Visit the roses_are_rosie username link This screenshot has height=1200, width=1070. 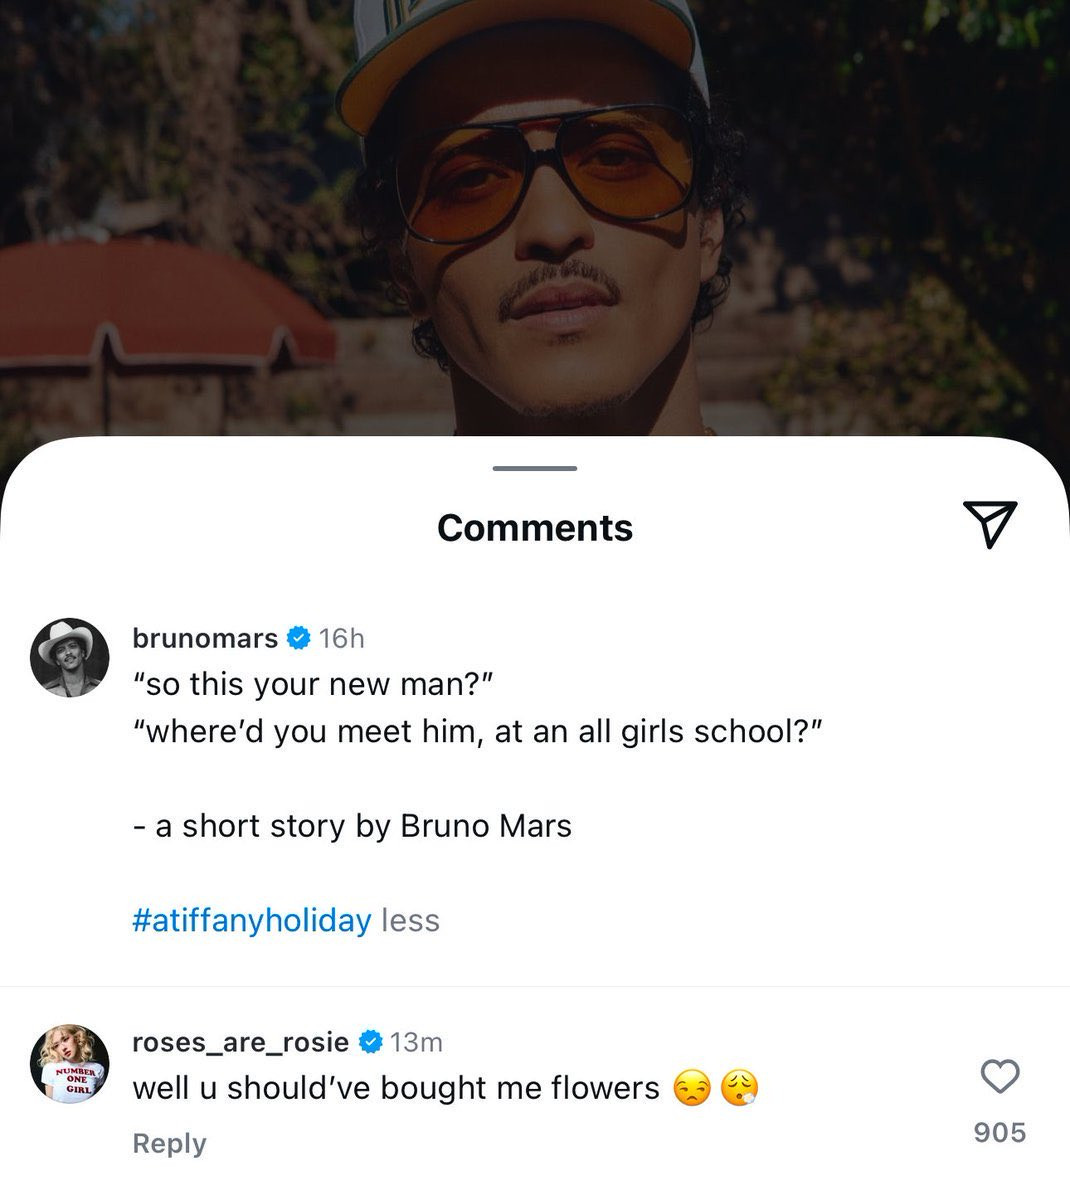240,1042
